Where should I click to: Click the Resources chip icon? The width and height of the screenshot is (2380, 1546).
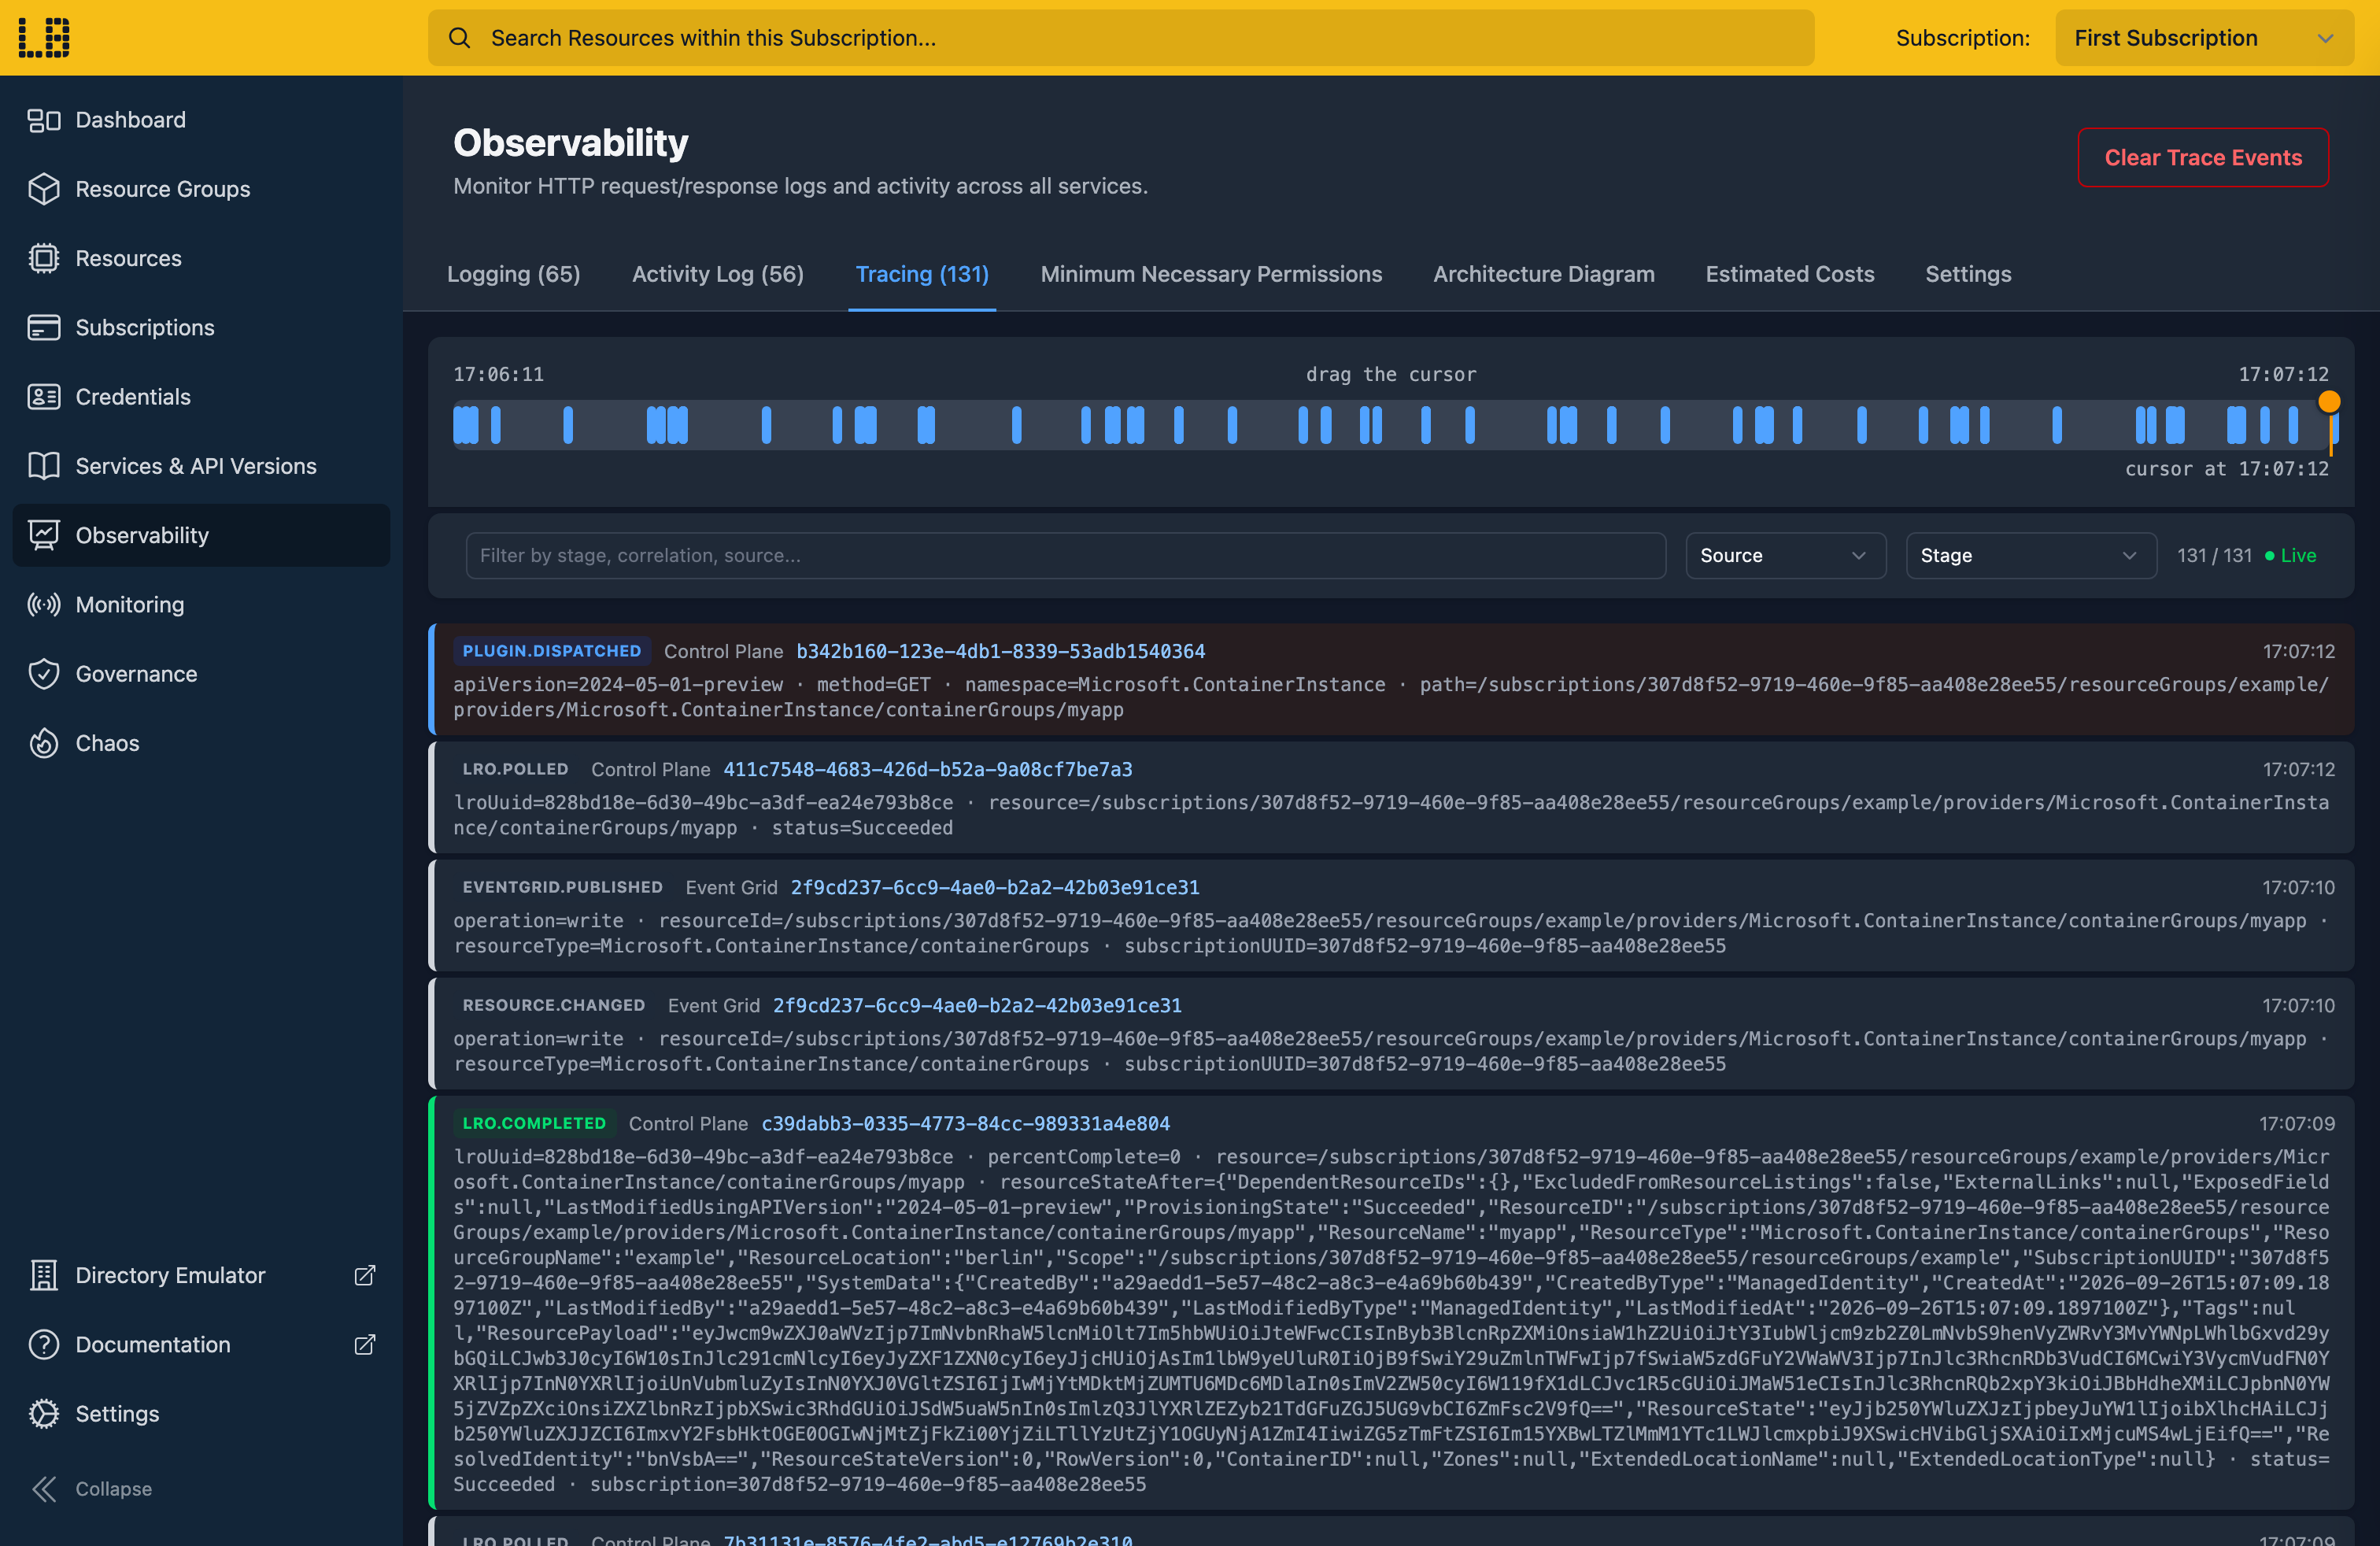click(x=44, y=258)
